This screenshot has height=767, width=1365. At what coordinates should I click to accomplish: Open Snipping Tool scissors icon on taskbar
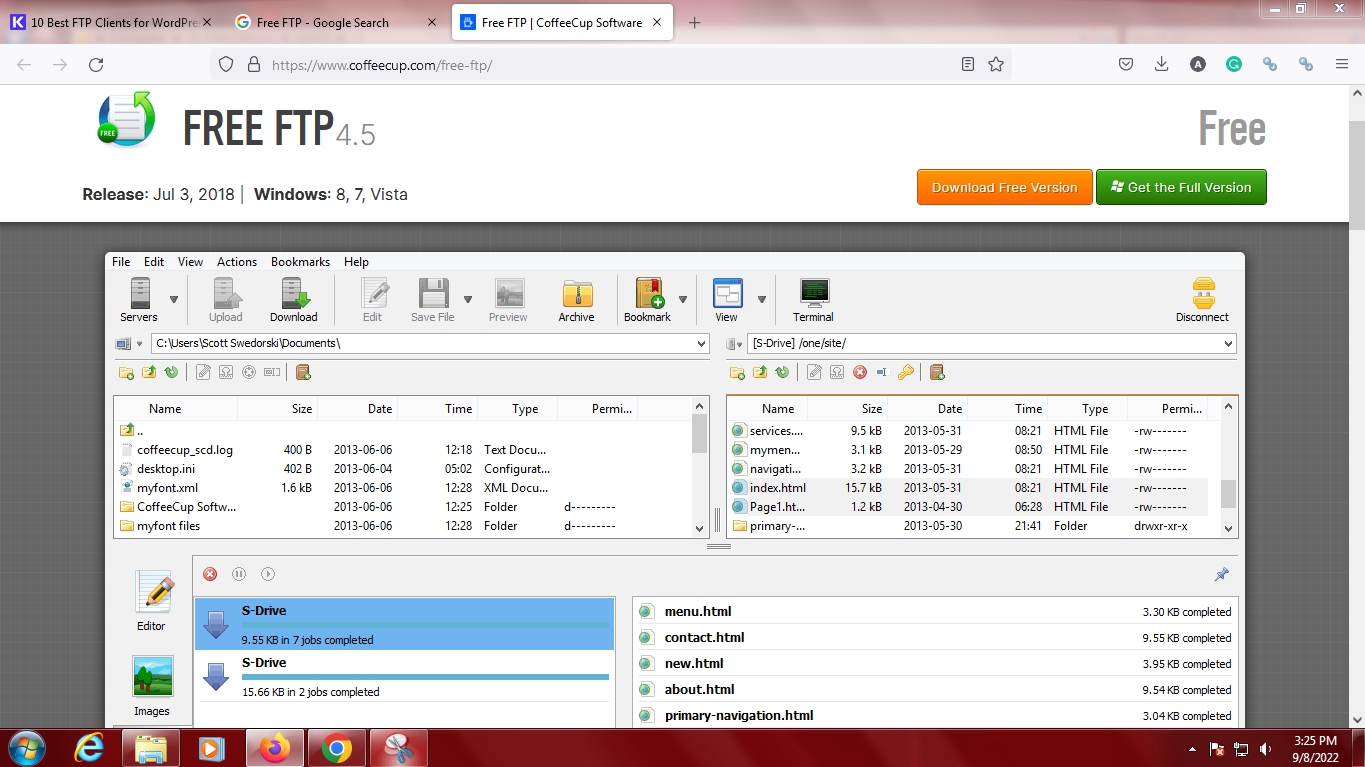pyautogui.click(x=399, y=747)
